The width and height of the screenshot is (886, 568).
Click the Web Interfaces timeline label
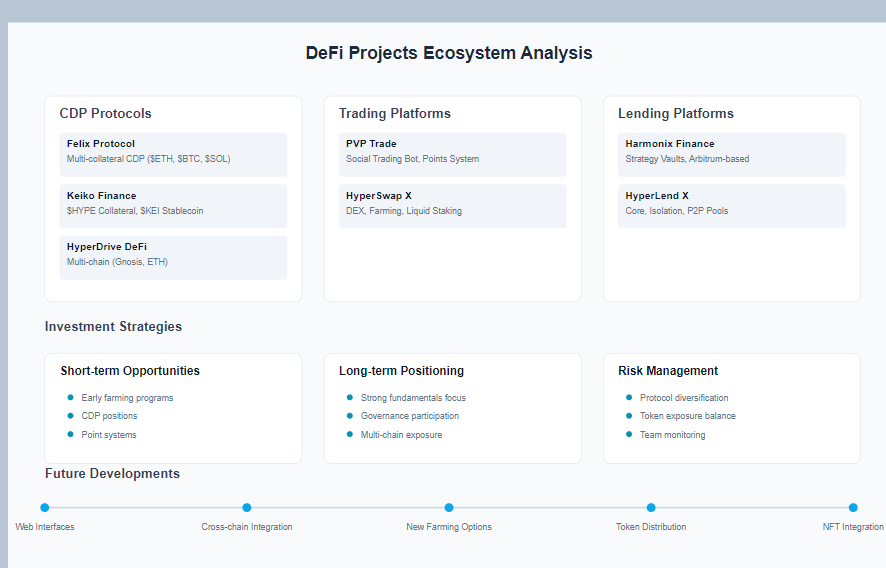click(45, 527)
